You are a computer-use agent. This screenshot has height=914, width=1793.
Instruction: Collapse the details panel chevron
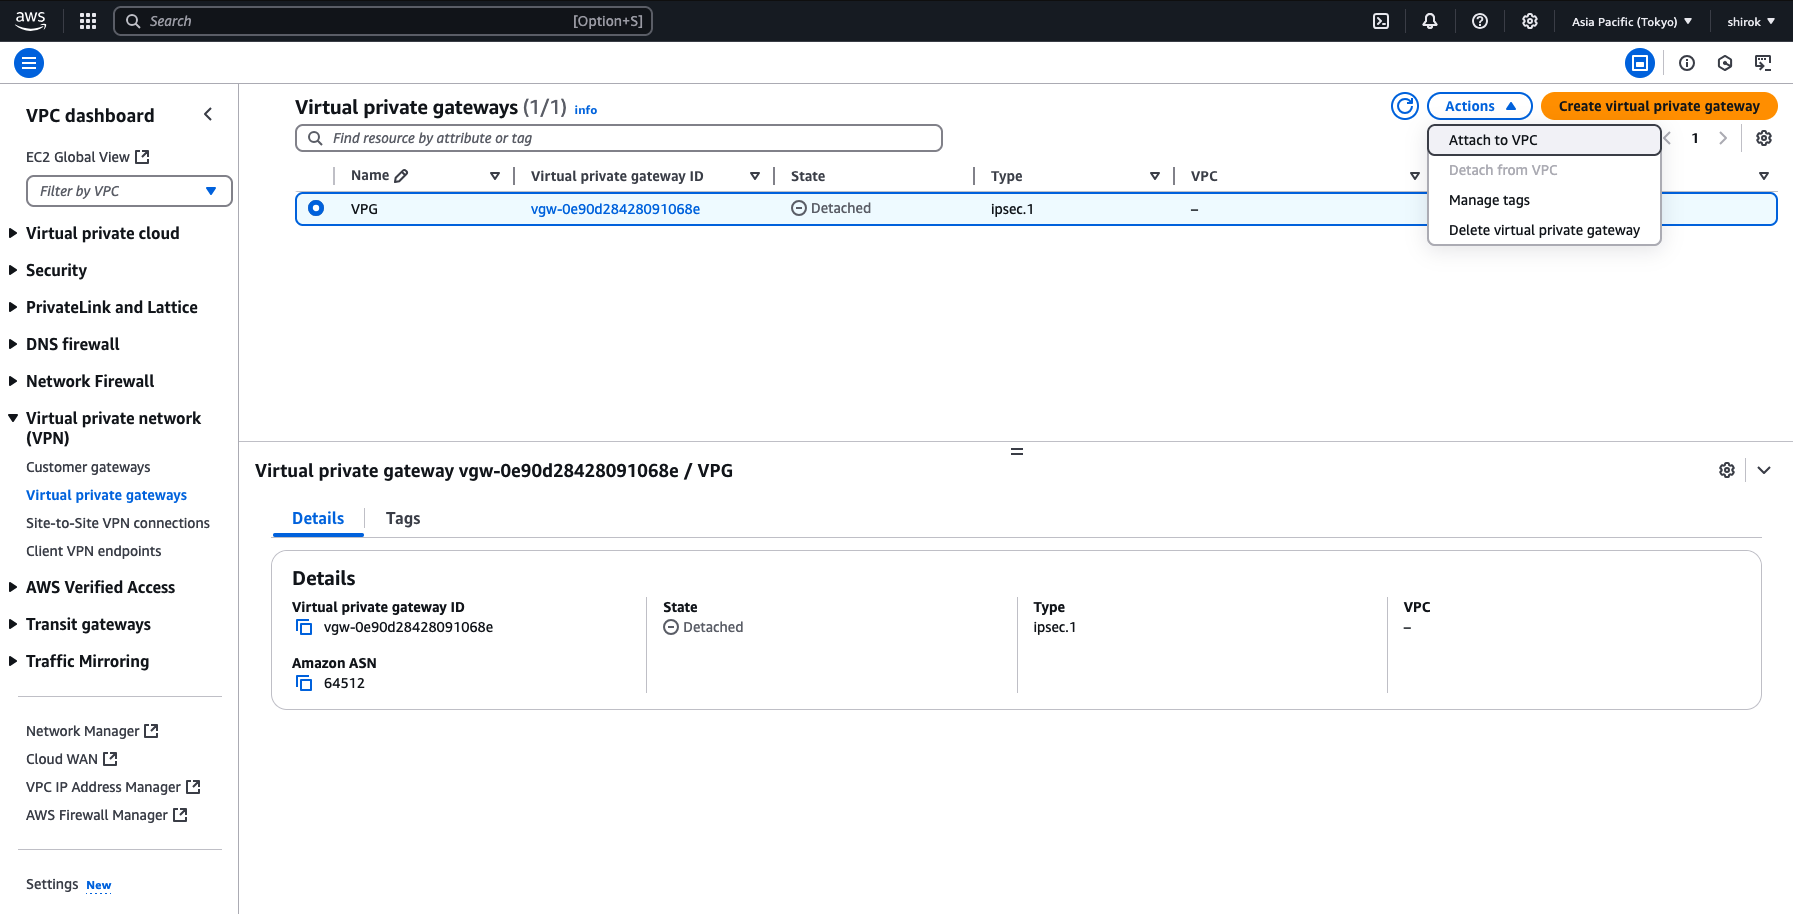point(1764,470)
